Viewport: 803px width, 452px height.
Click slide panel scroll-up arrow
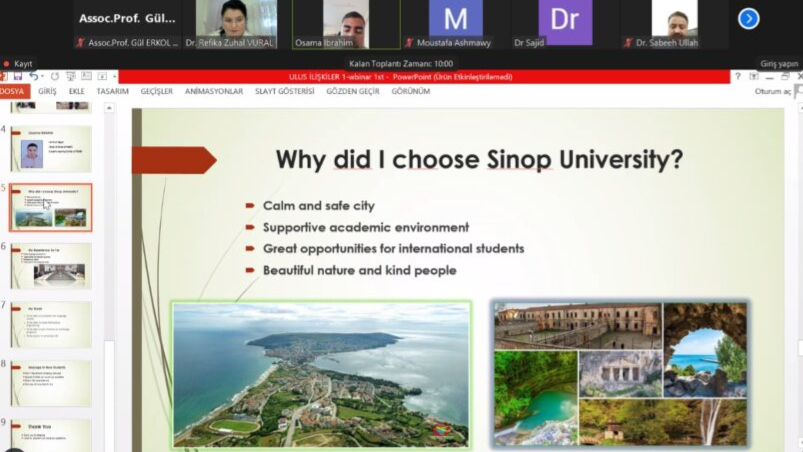pyautogui.click(x=109, y=108)
